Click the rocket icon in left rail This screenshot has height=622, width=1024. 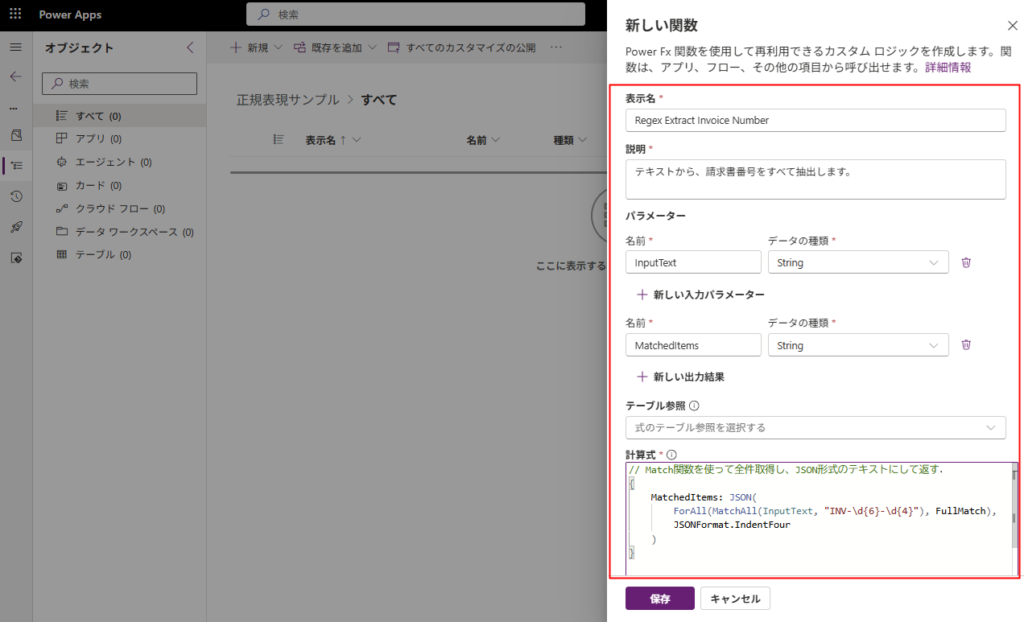tap(15, 227)
